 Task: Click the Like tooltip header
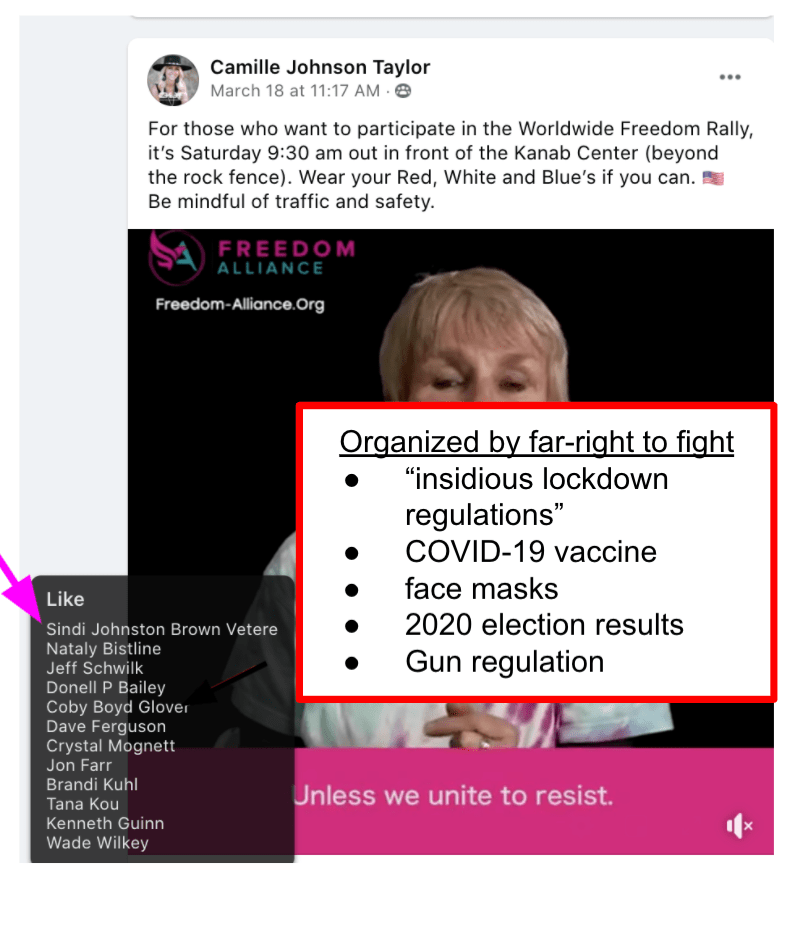click(65, 599)
